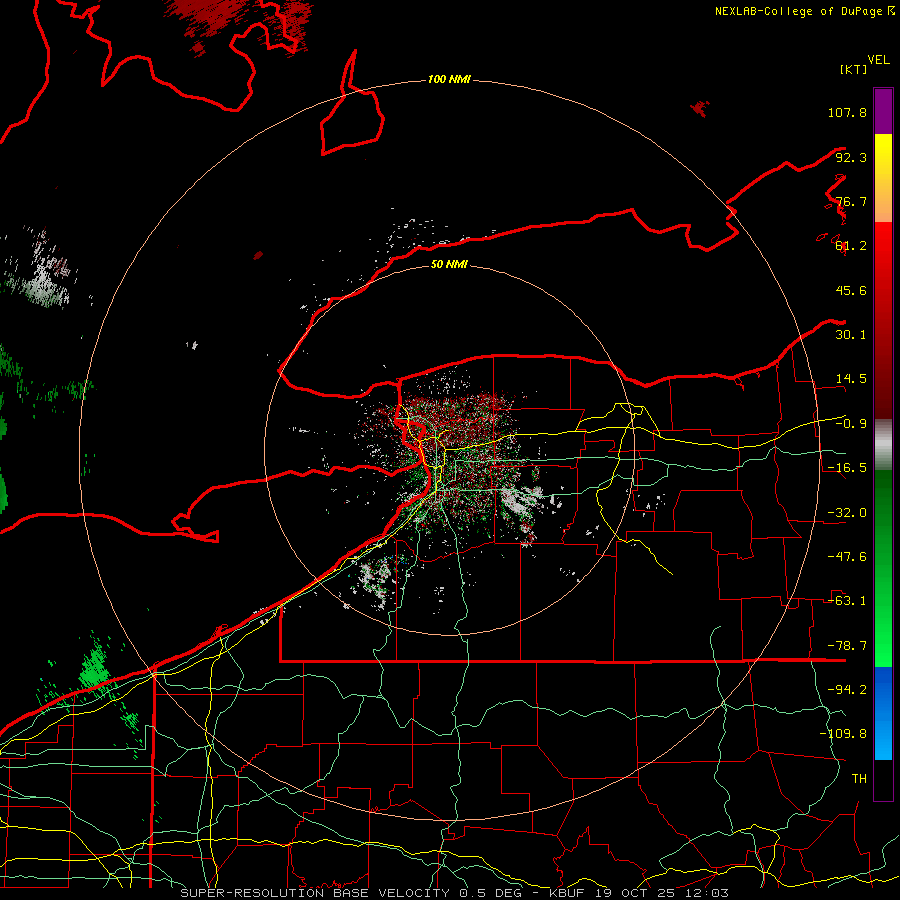Click the 100 NMI range ring label
Image resolution: width=900 pixels, height=900 pixels.
coord(449,79)
